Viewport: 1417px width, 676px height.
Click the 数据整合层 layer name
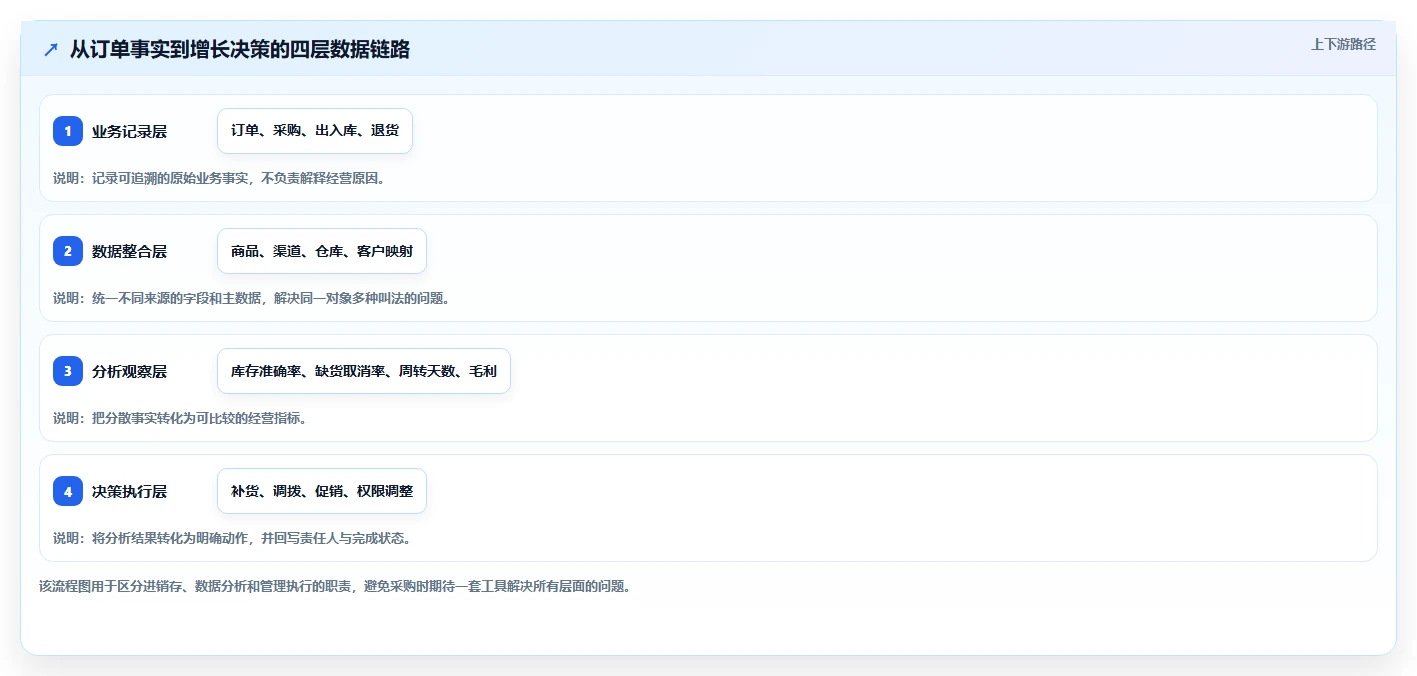[129, 251]
